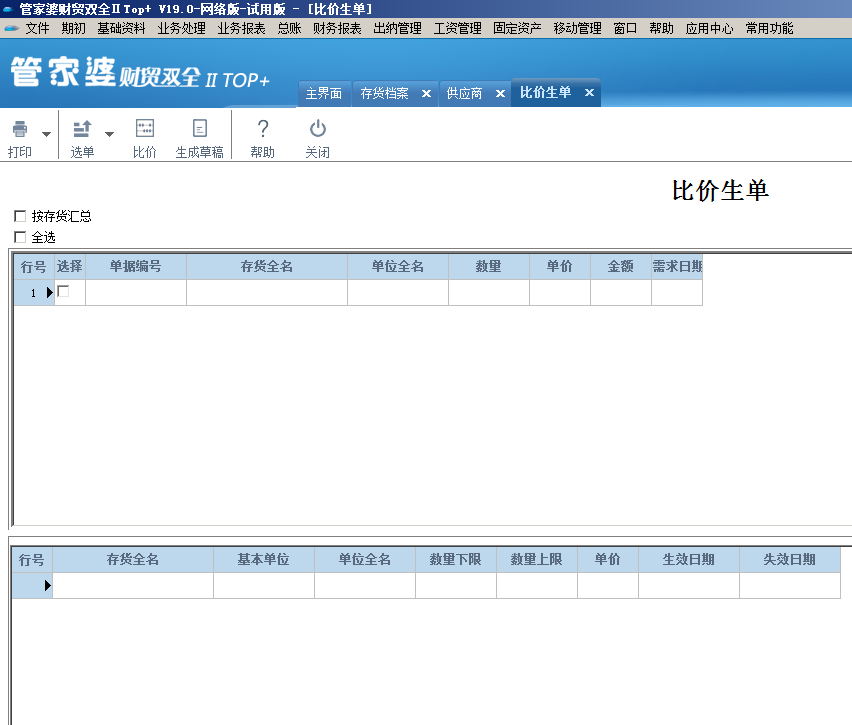Check the 选择 box in row 1
The image size is (852, 725).
click(x=63, y=291)
